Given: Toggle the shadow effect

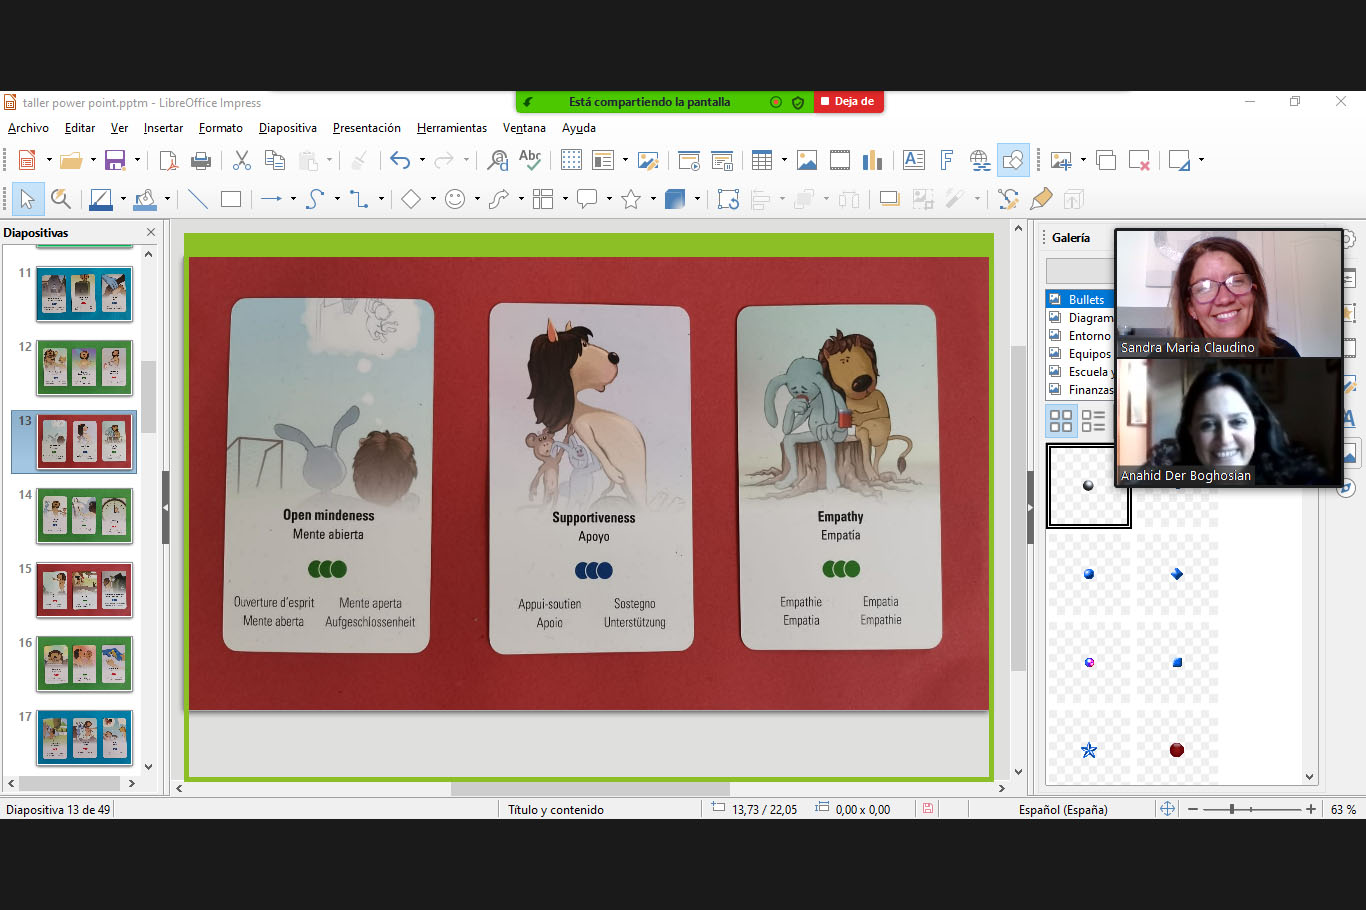Looking at the screenshot, I should point(889,199).
